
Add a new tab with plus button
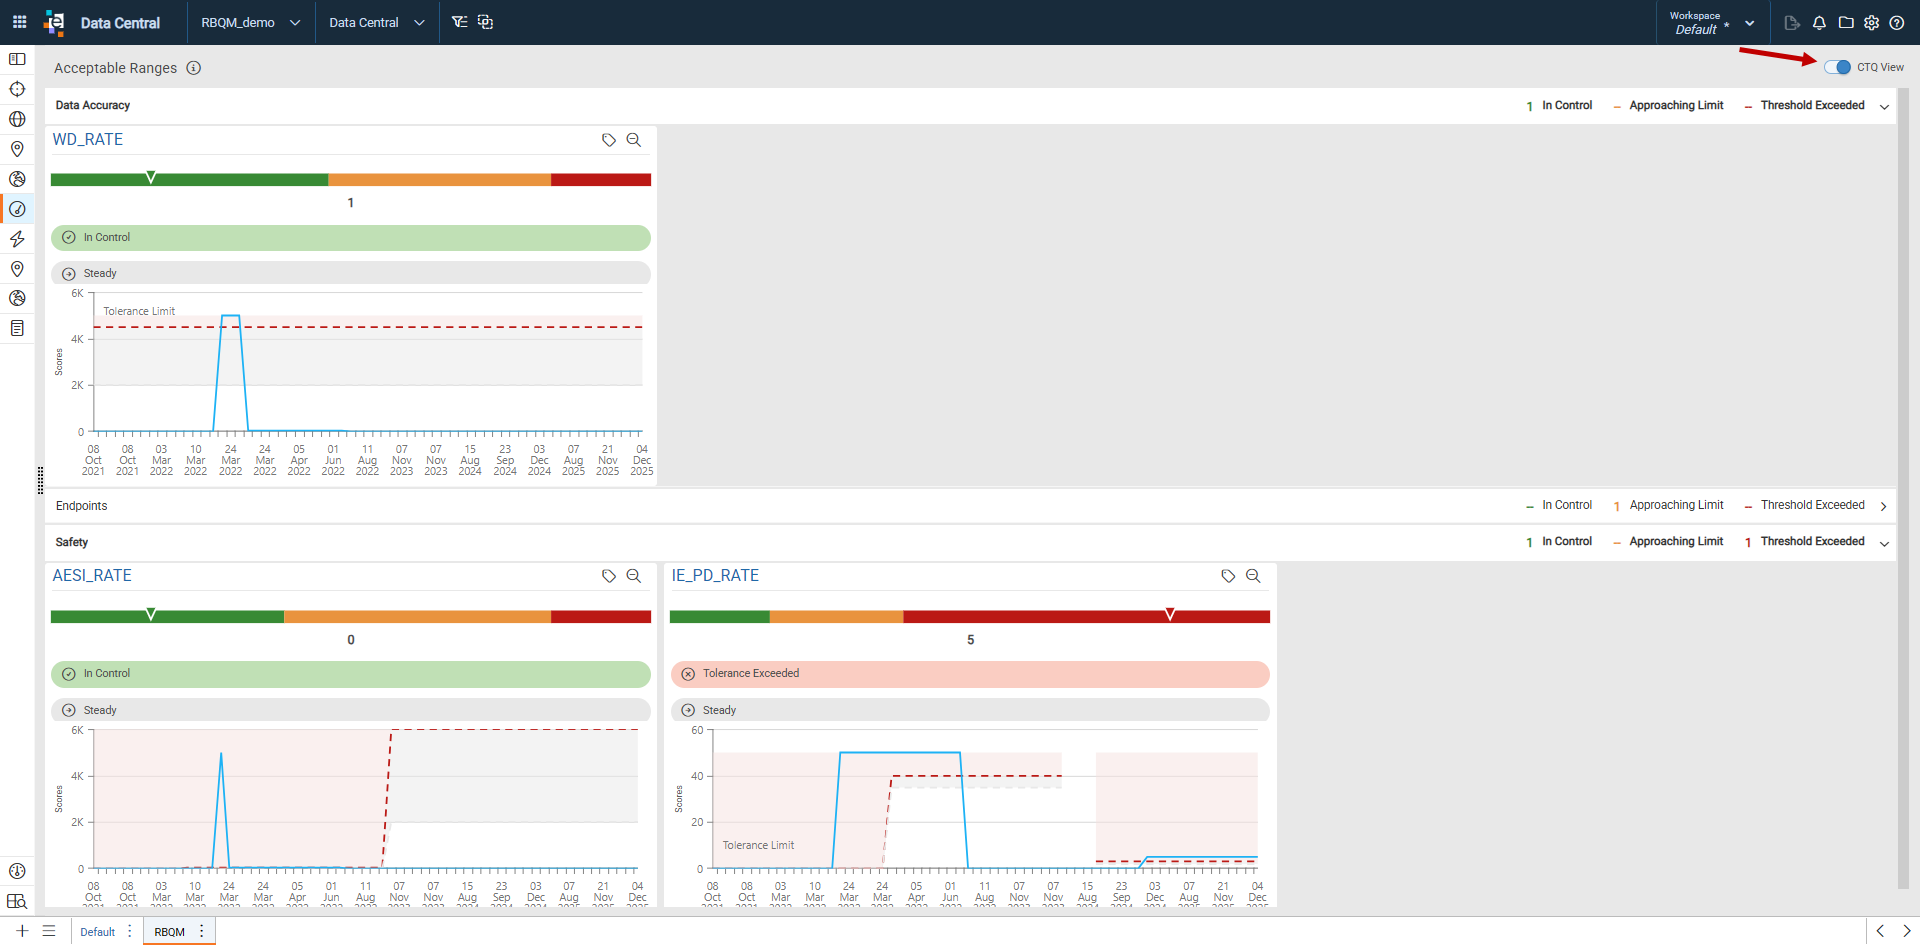coord(22,931)
